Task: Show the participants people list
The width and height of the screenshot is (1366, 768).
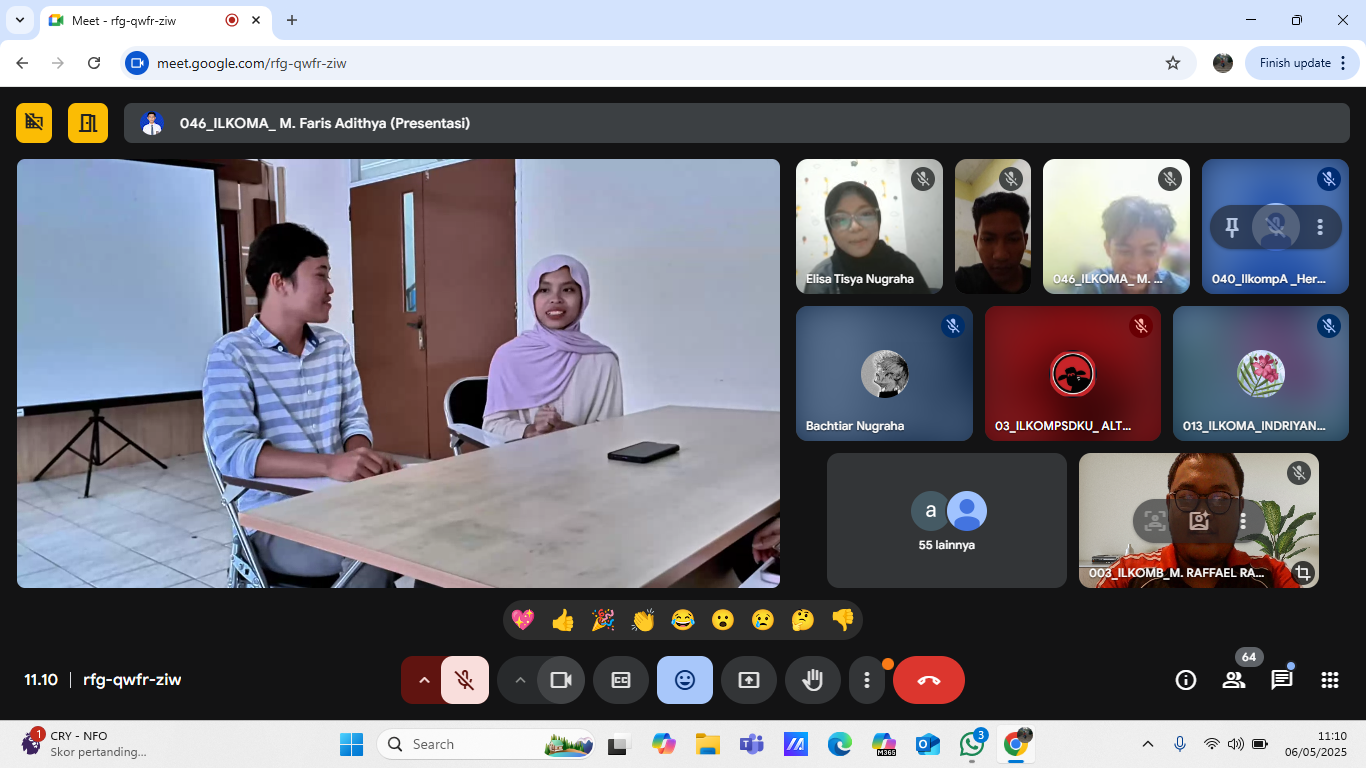Action: tap(1233, 680)
